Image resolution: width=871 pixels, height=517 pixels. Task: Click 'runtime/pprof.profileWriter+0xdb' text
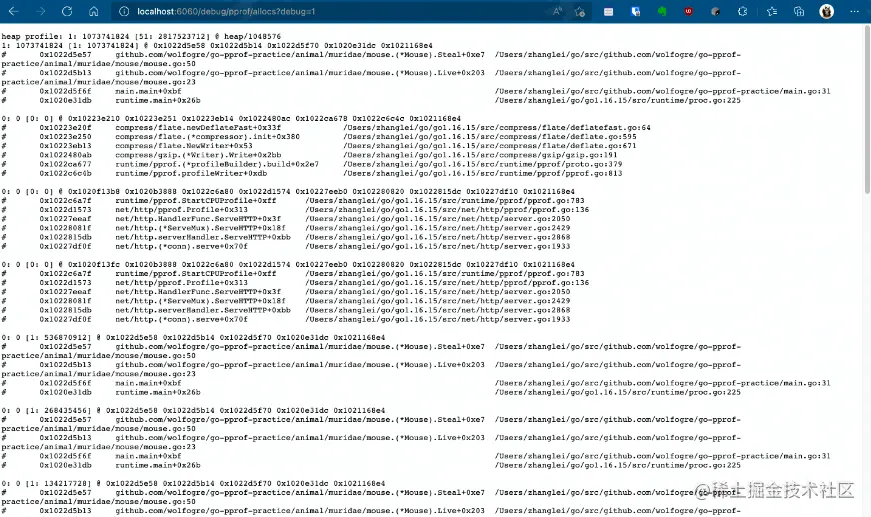point(191,173)
